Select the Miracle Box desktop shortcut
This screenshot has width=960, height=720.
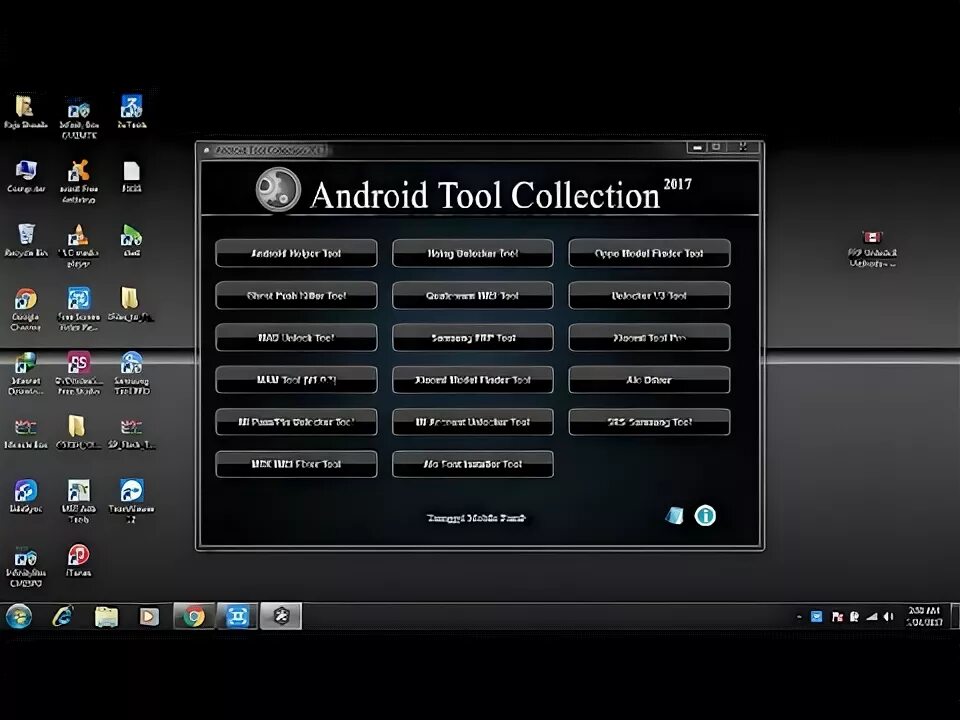(x=26, y=432)
